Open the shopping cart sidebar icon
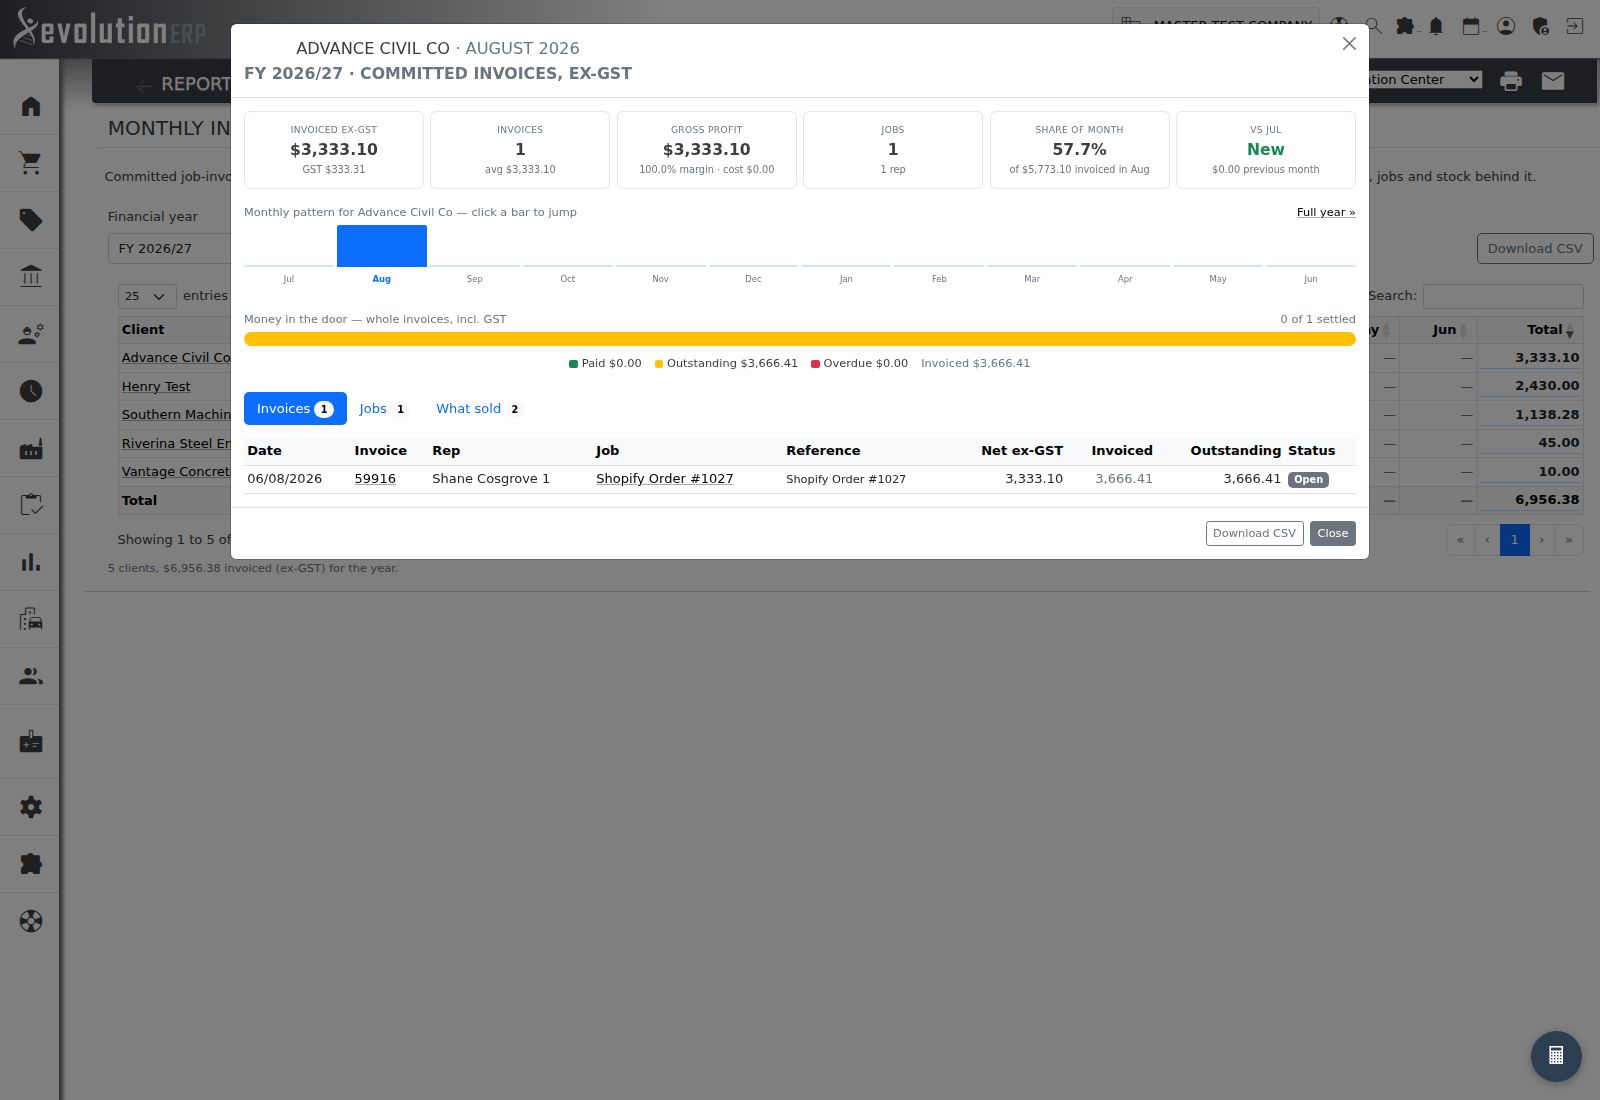This screenshot has height=1100, width=1600. [31, 163]
